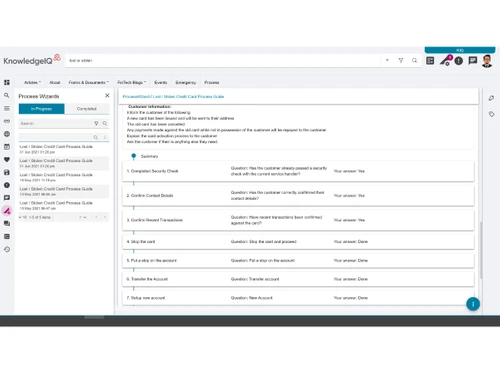Click the magnifier icon in main search bar
Image resolution: width=500 pixels, height=375 pixels.
click(414, 60)
